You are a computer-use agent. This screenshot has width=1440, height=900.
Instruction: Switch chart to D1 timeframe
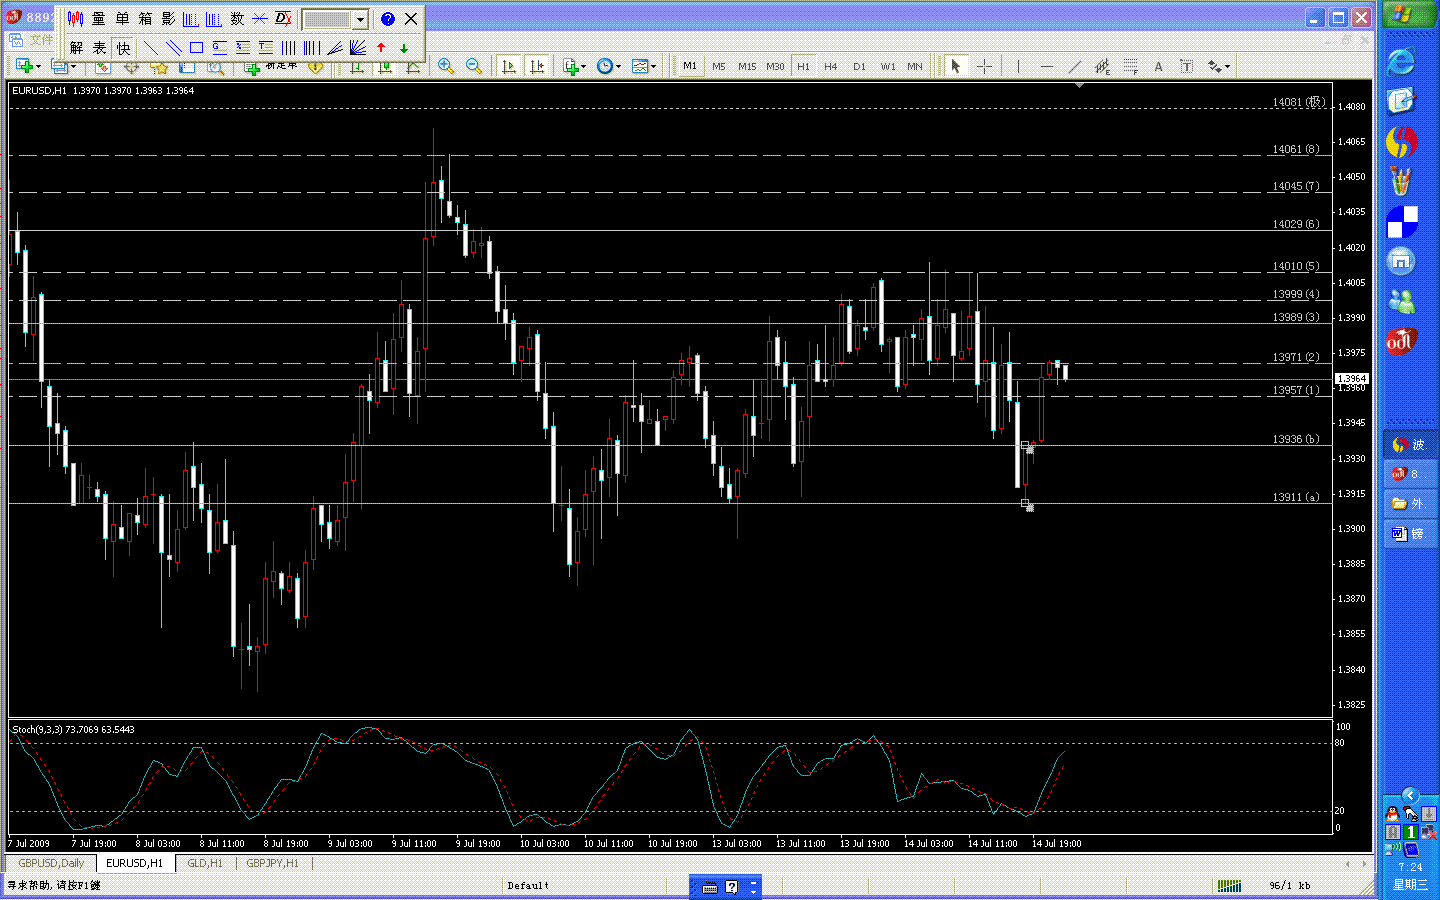point(859,66)
